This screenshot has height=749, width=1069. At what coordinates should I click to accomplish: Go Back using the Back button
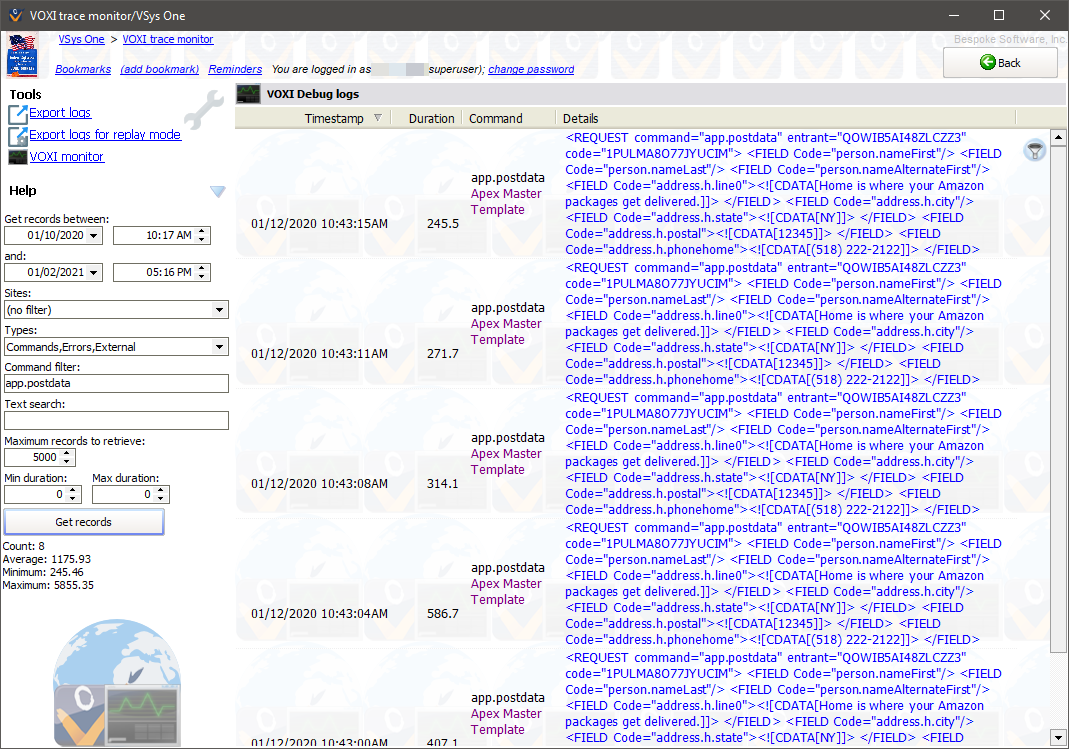coord(1000,62)
